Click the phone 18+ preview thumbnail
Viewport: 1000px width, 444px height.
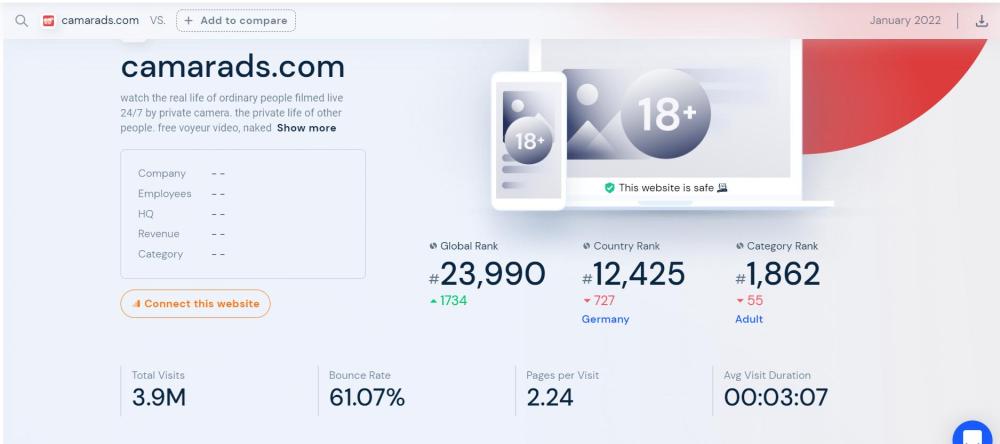[527, 138]
